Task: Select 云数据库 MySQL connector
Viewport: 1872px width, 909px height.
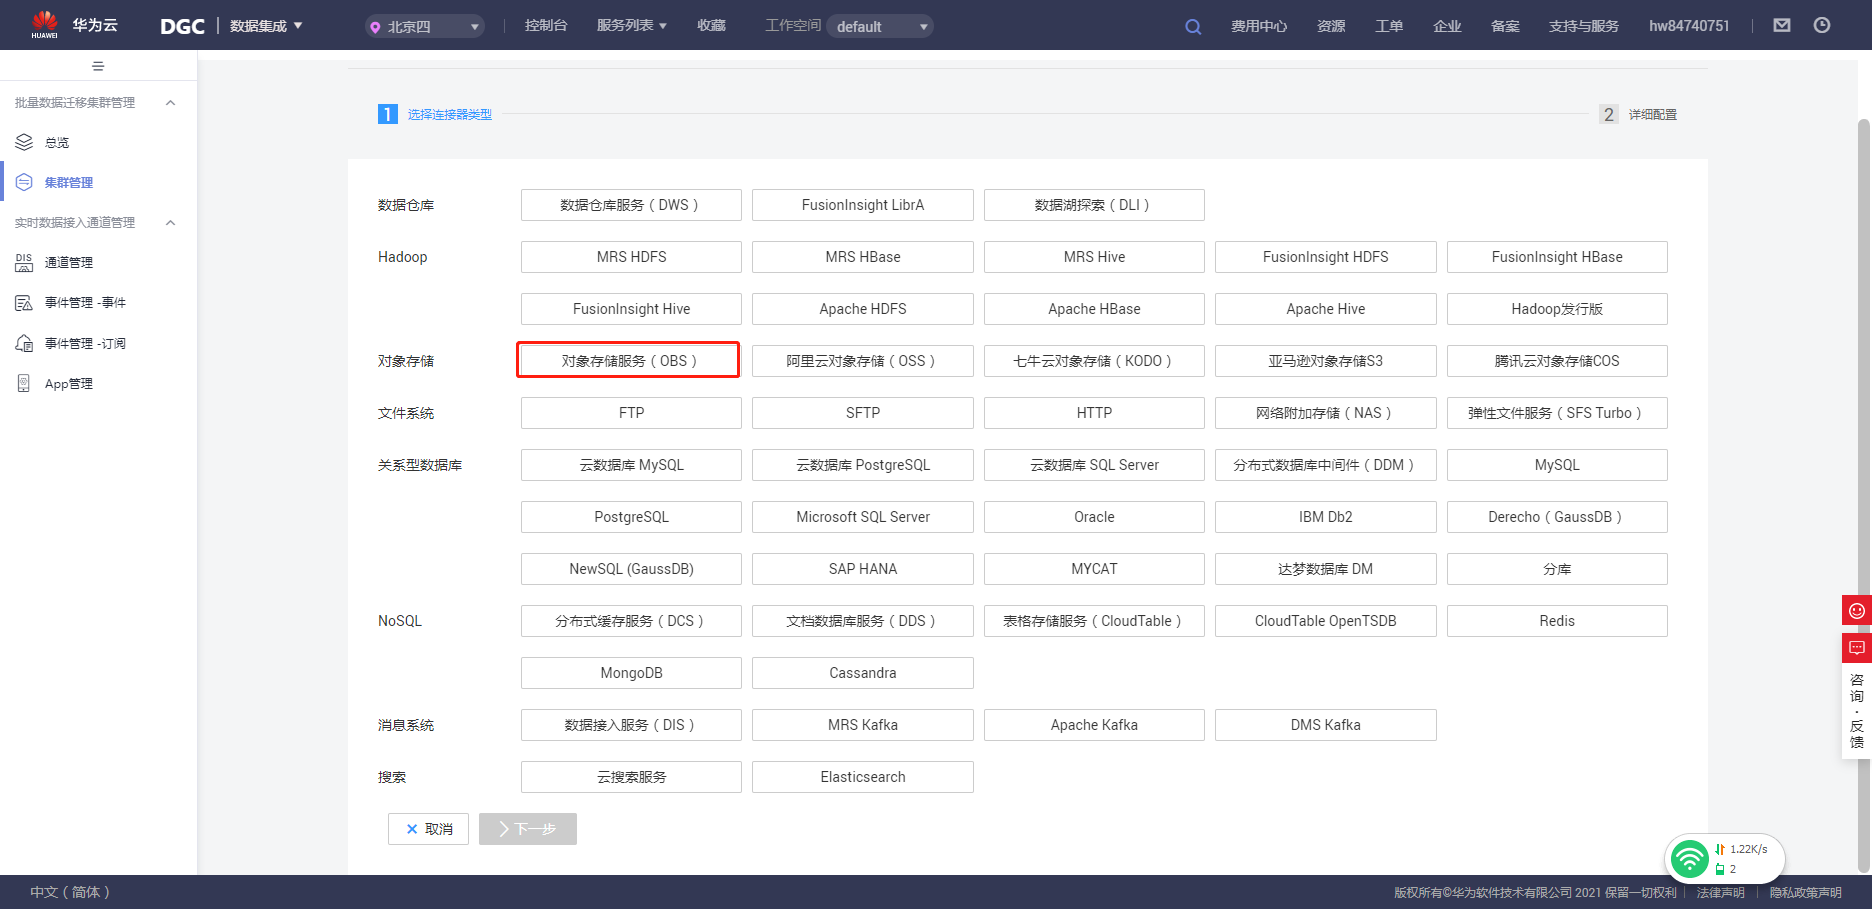Action: pyautogui.click(x=631, y=465)
